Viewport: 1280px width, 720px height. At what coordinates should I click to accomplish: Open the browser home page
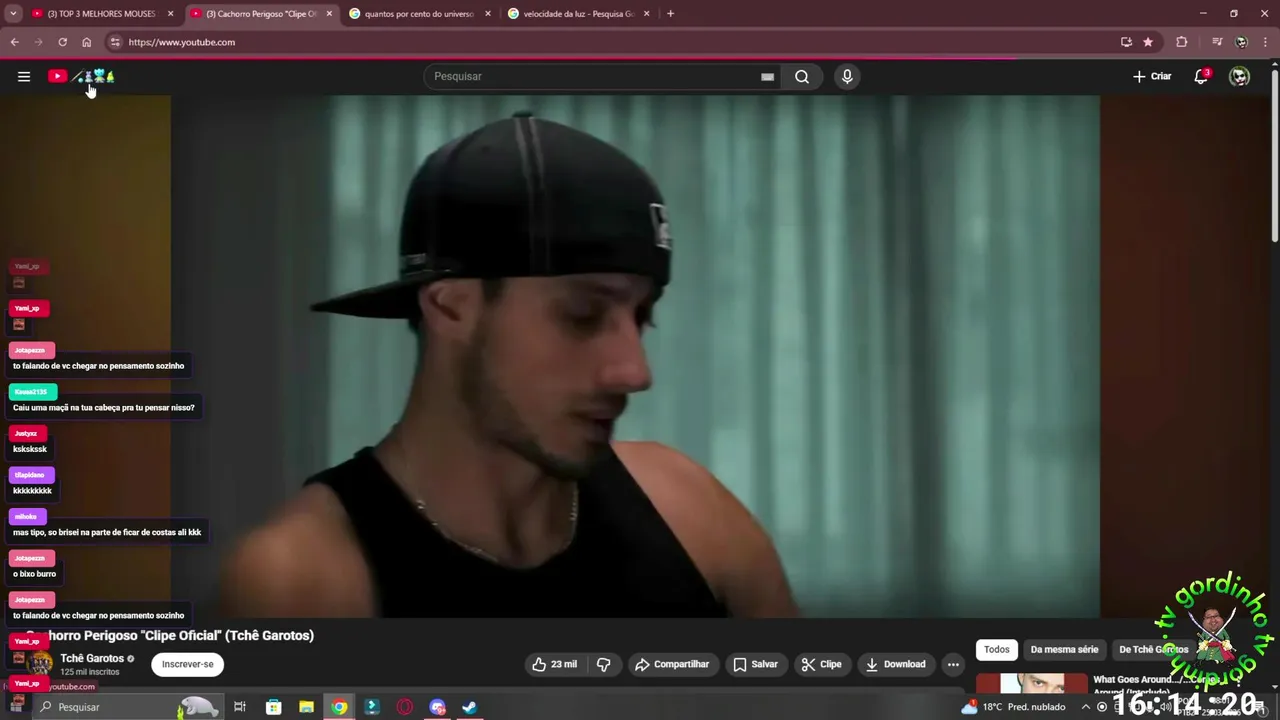pos(86,42)
